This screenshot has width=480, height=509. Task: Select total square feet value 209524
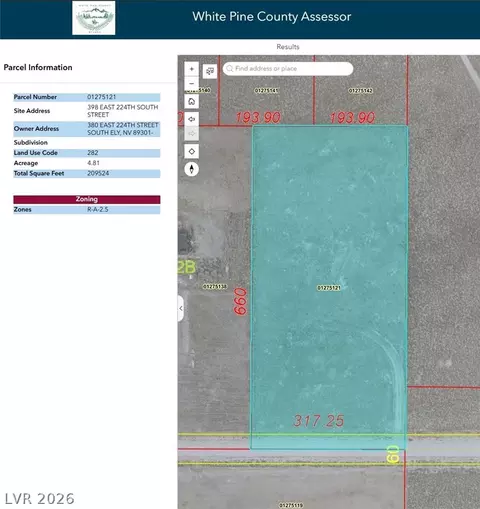98,173
